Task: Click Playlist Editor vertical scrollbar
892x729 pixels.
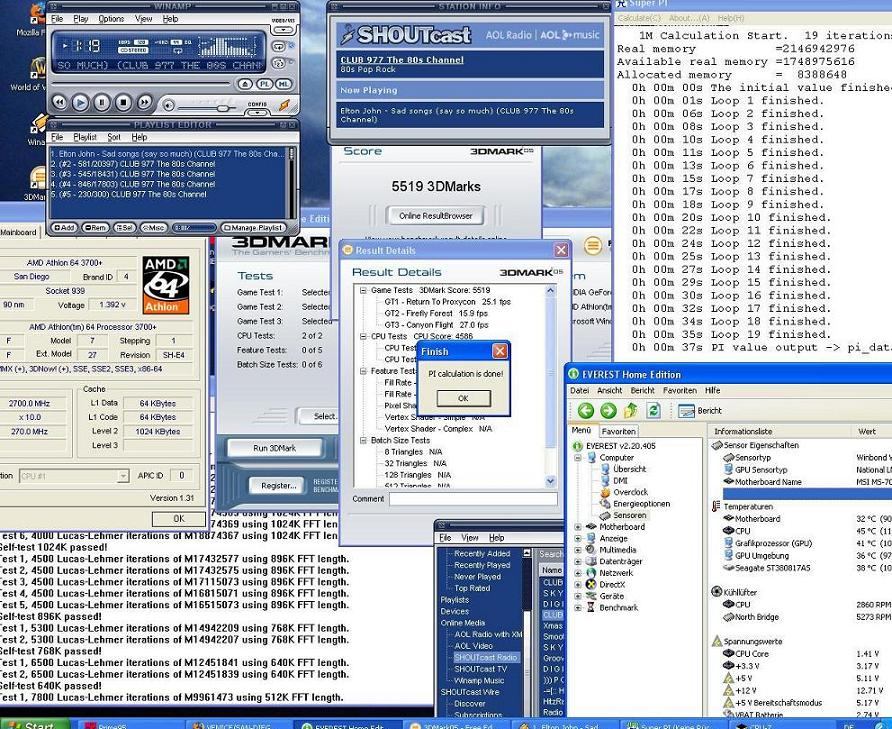Action: click(x=292, y=181)
